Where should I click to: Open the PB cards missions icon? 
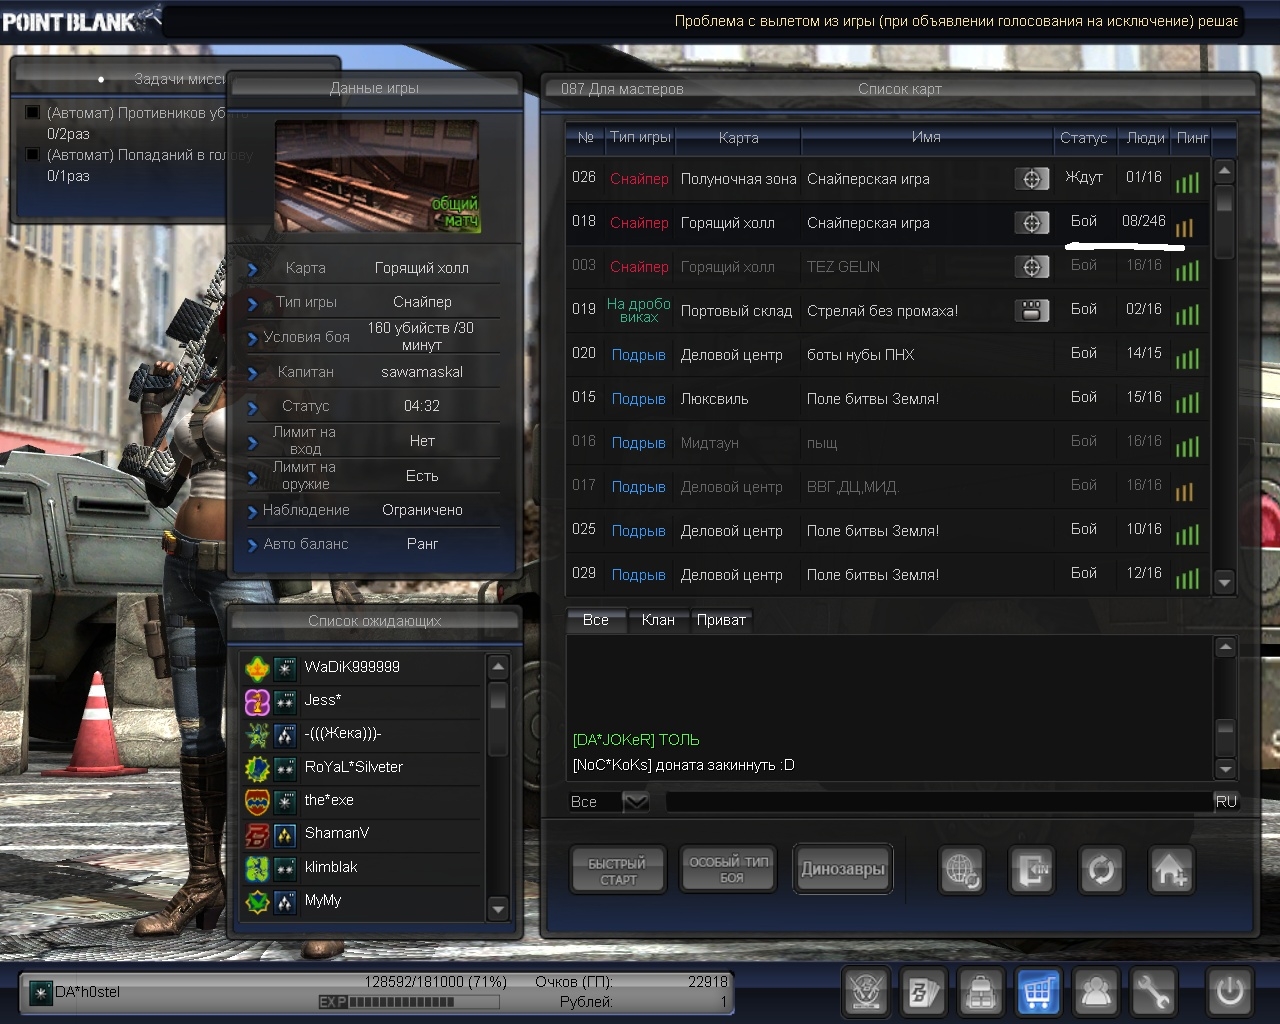click(922, 992)
